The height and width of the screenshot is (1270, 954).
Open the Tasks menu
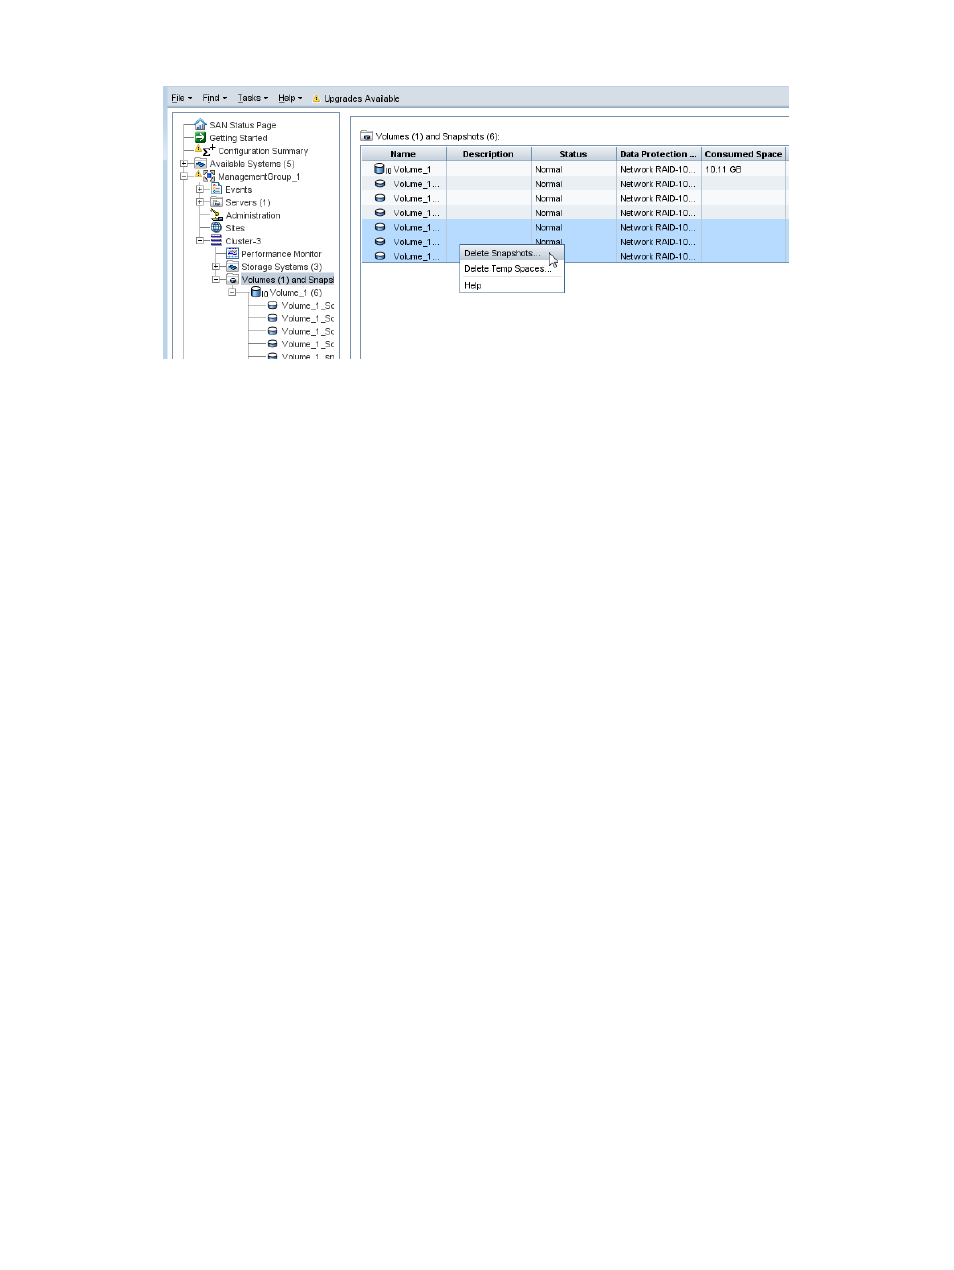tap(252, 98)
